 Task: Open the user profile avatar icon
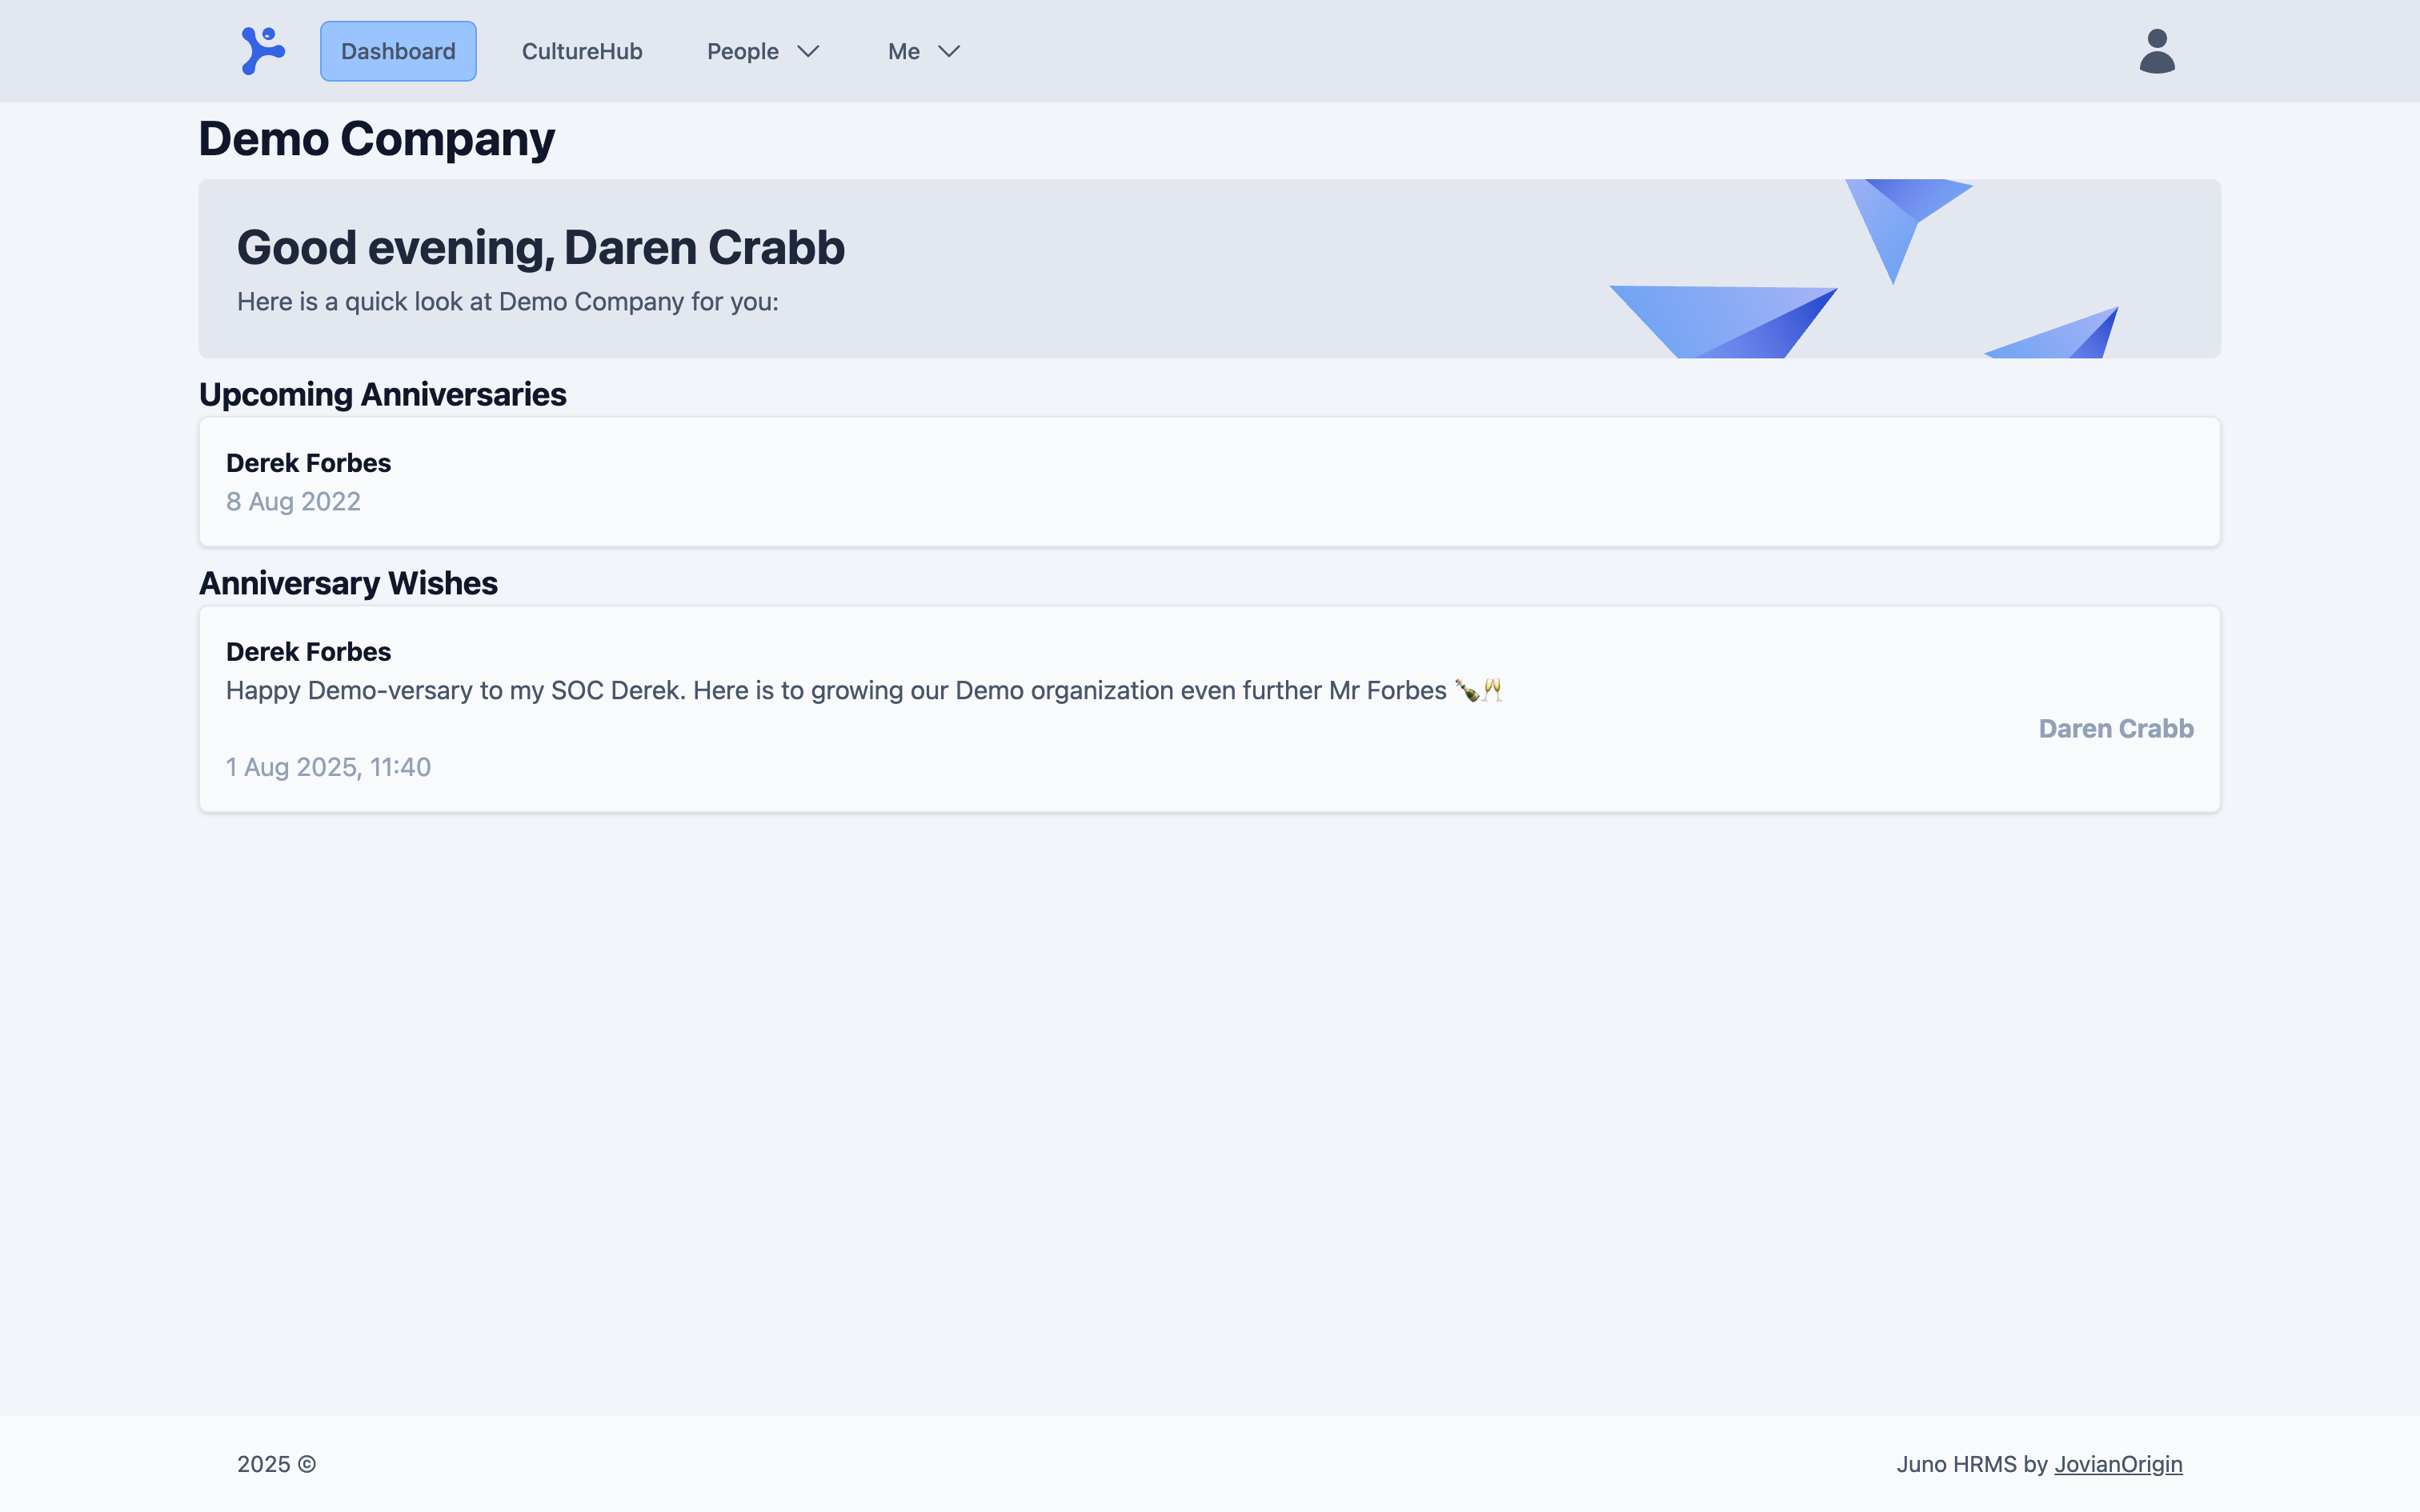(x=2157, y=51)
